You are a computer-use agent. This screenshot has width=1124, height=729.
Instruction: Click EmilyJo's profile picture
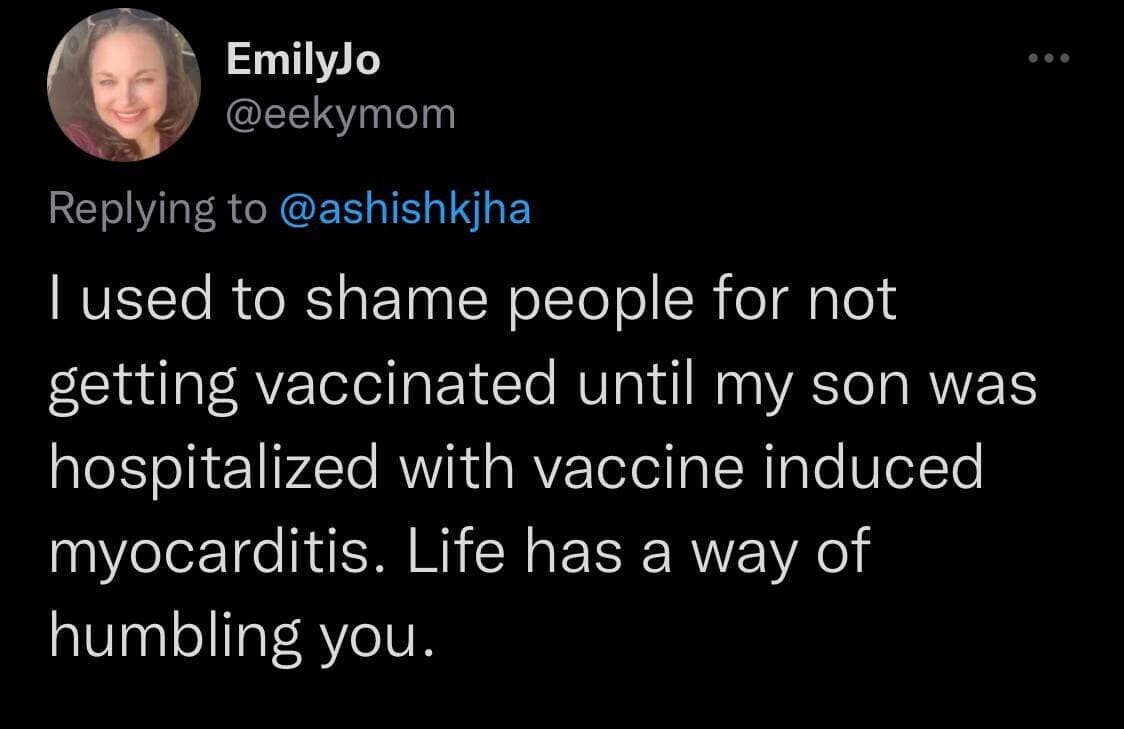click(x=124, y=85)
